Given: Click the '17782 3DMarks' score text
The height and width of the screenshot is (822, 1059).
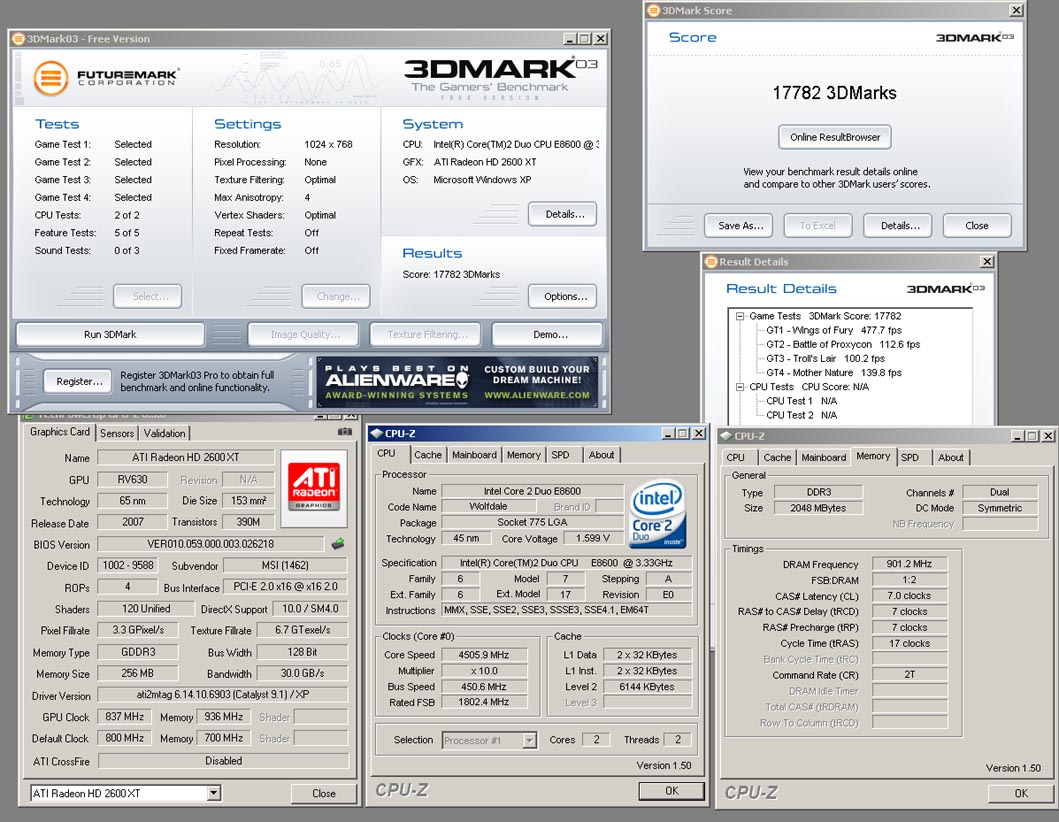Looking at the screenshot, I should (x=834, y=93).
